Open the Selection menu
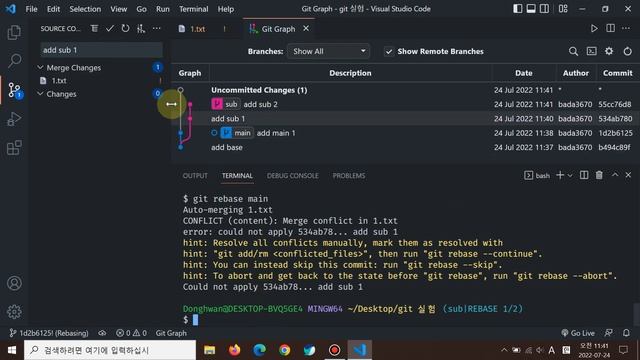Screen dimensions: 640x360 (85, 9)
